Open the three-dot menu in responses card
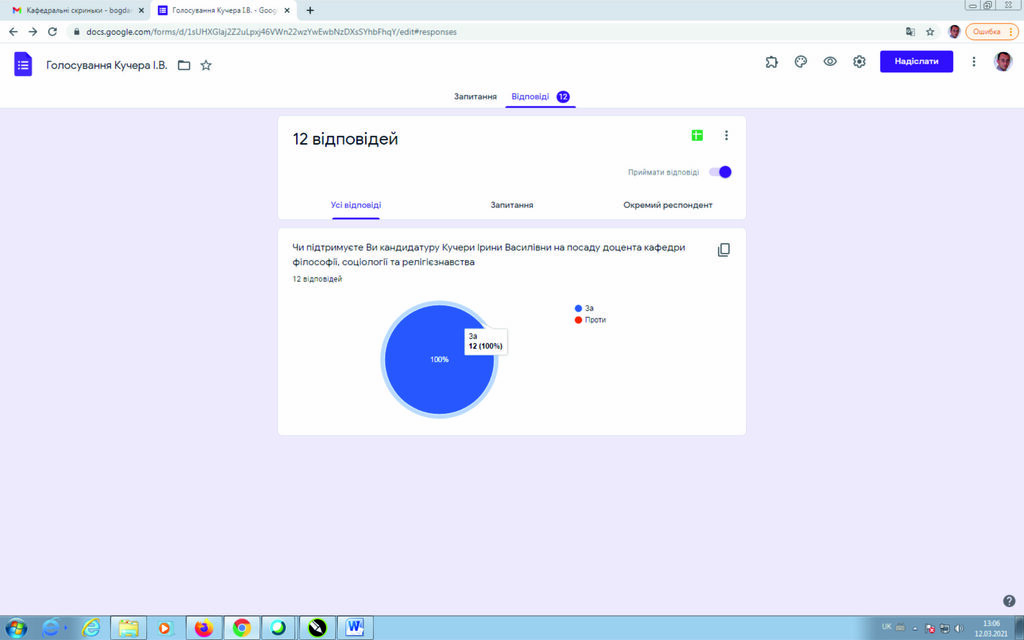 click(x=726, y=136)
